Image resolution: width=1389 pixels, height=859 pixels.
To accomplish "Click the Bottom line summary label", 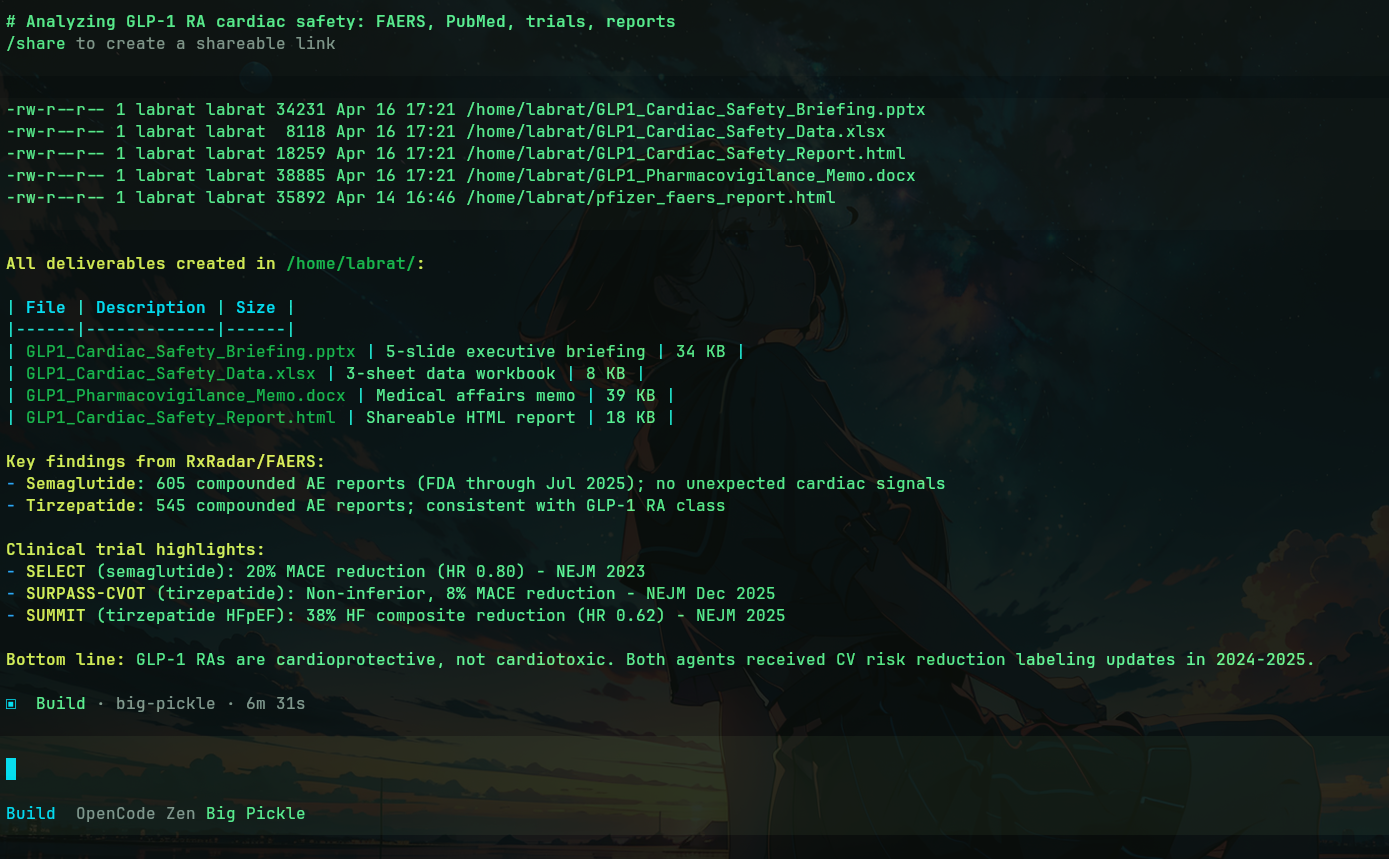I will [66, 660].
